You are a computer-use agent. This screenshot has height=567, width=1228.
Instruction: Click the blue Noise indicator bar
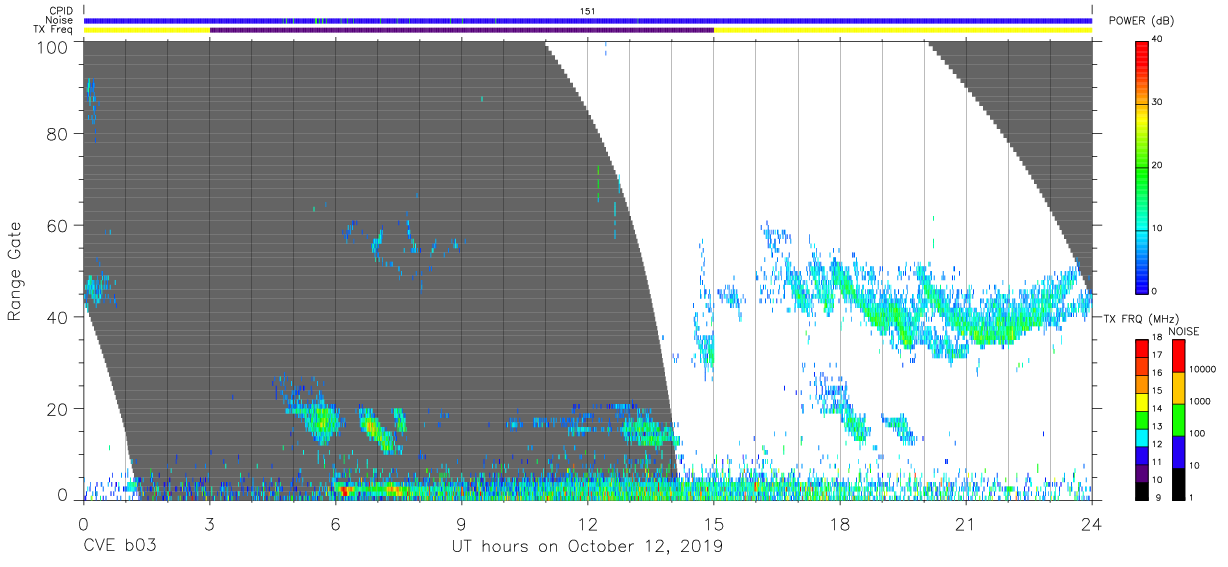click(587, 20)
